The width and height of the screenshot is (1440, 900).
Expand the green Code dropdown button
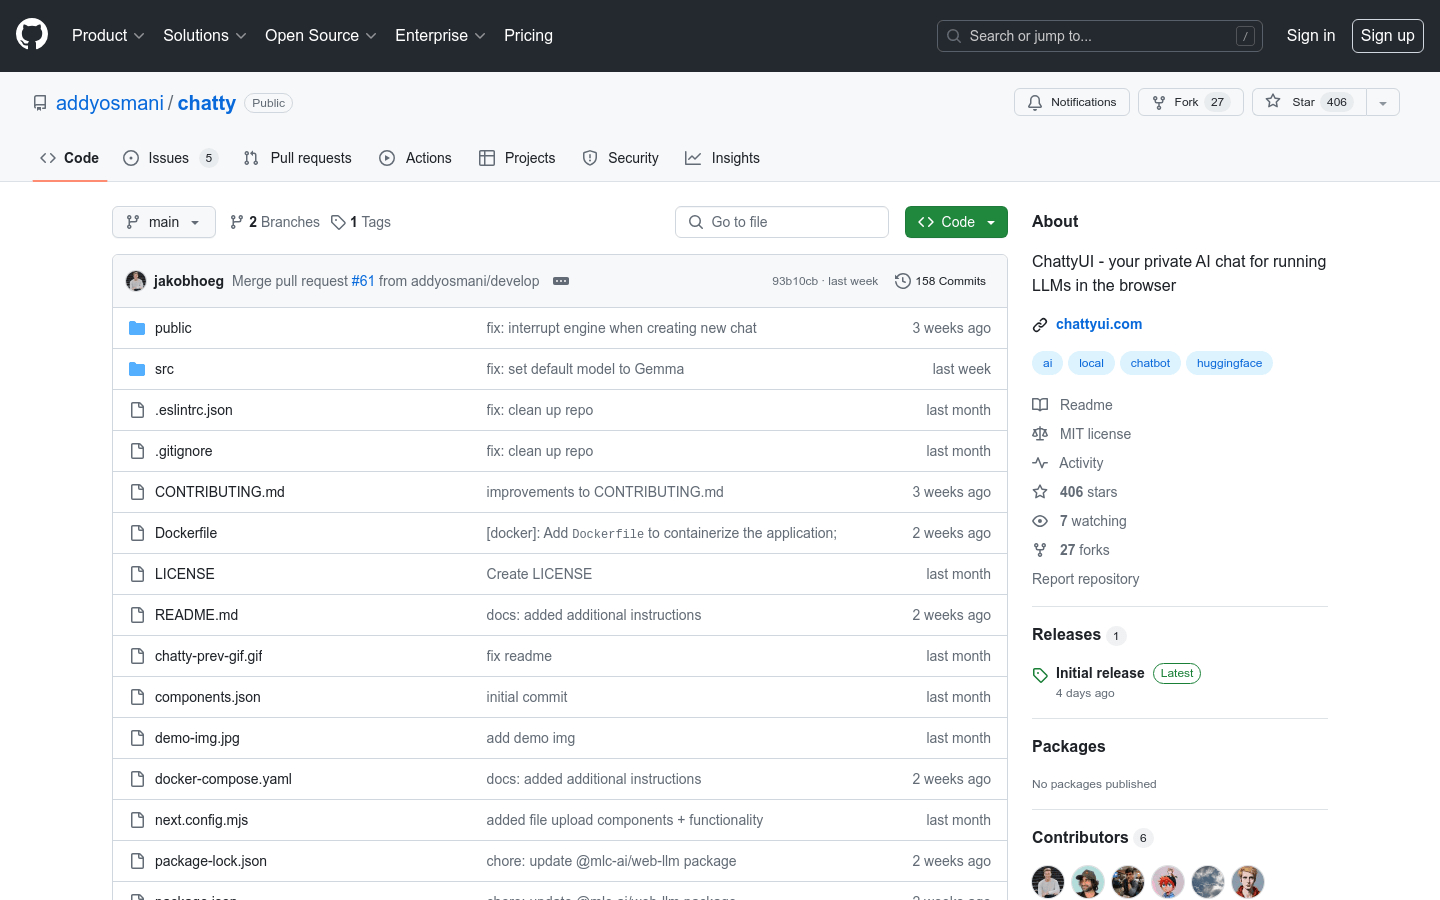pyautogui.click(x=956, y=222)
